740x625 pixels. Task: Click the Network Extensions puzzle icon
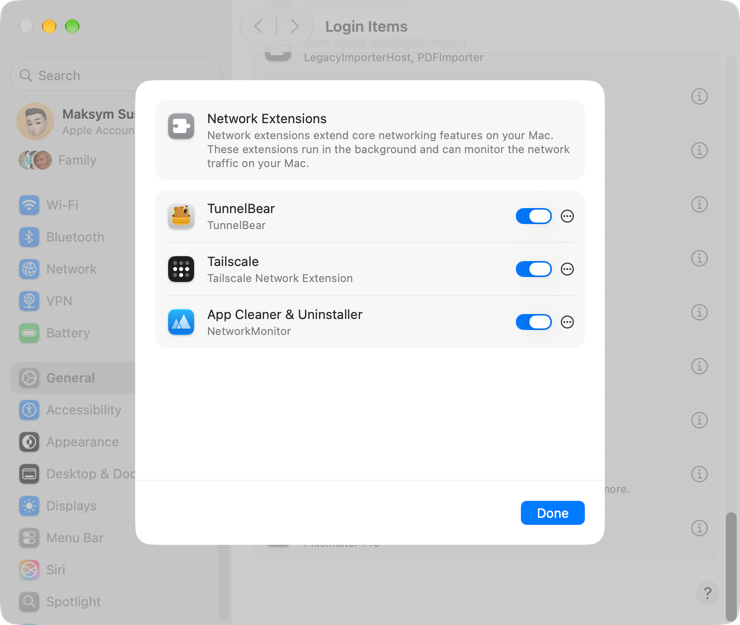pyautogui.click(x=181, y=127)
